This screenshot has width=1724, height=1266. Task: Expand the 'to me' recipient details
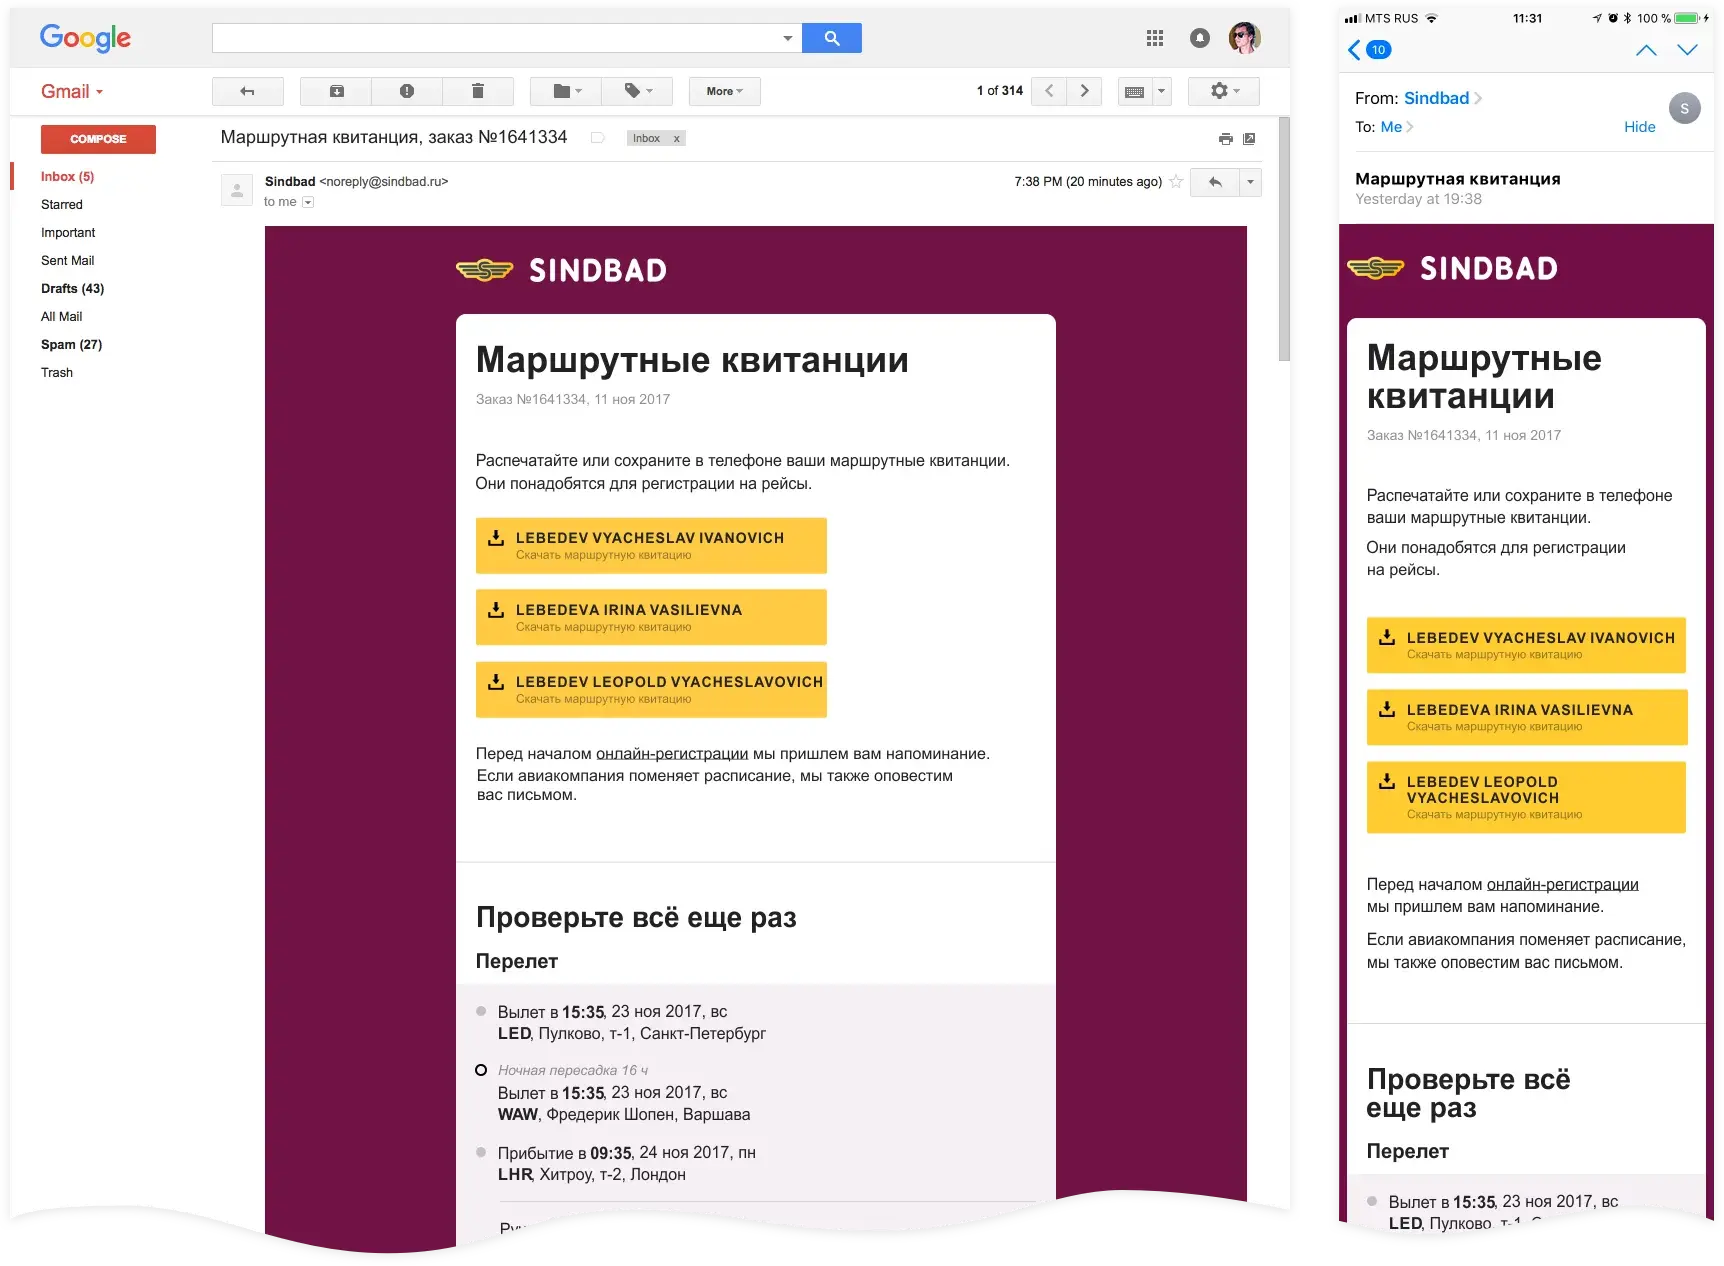(308, 202)
